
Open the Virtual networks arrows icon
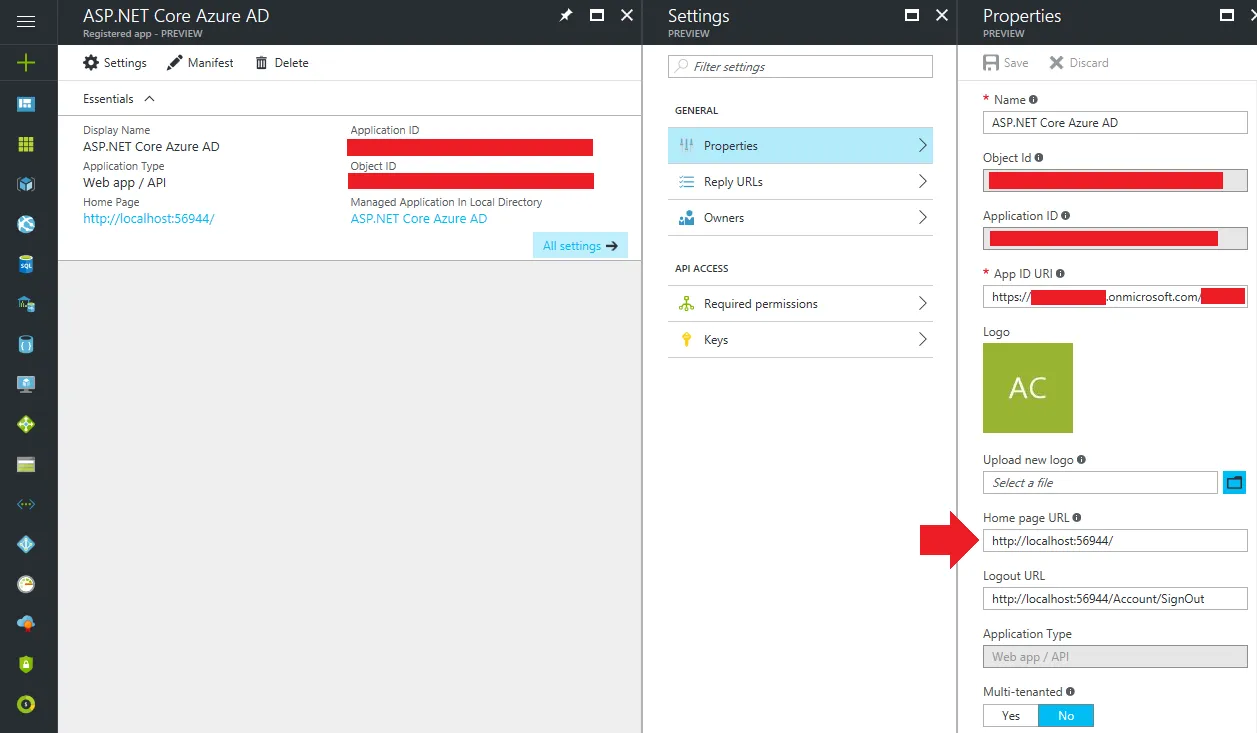[26, 504]
